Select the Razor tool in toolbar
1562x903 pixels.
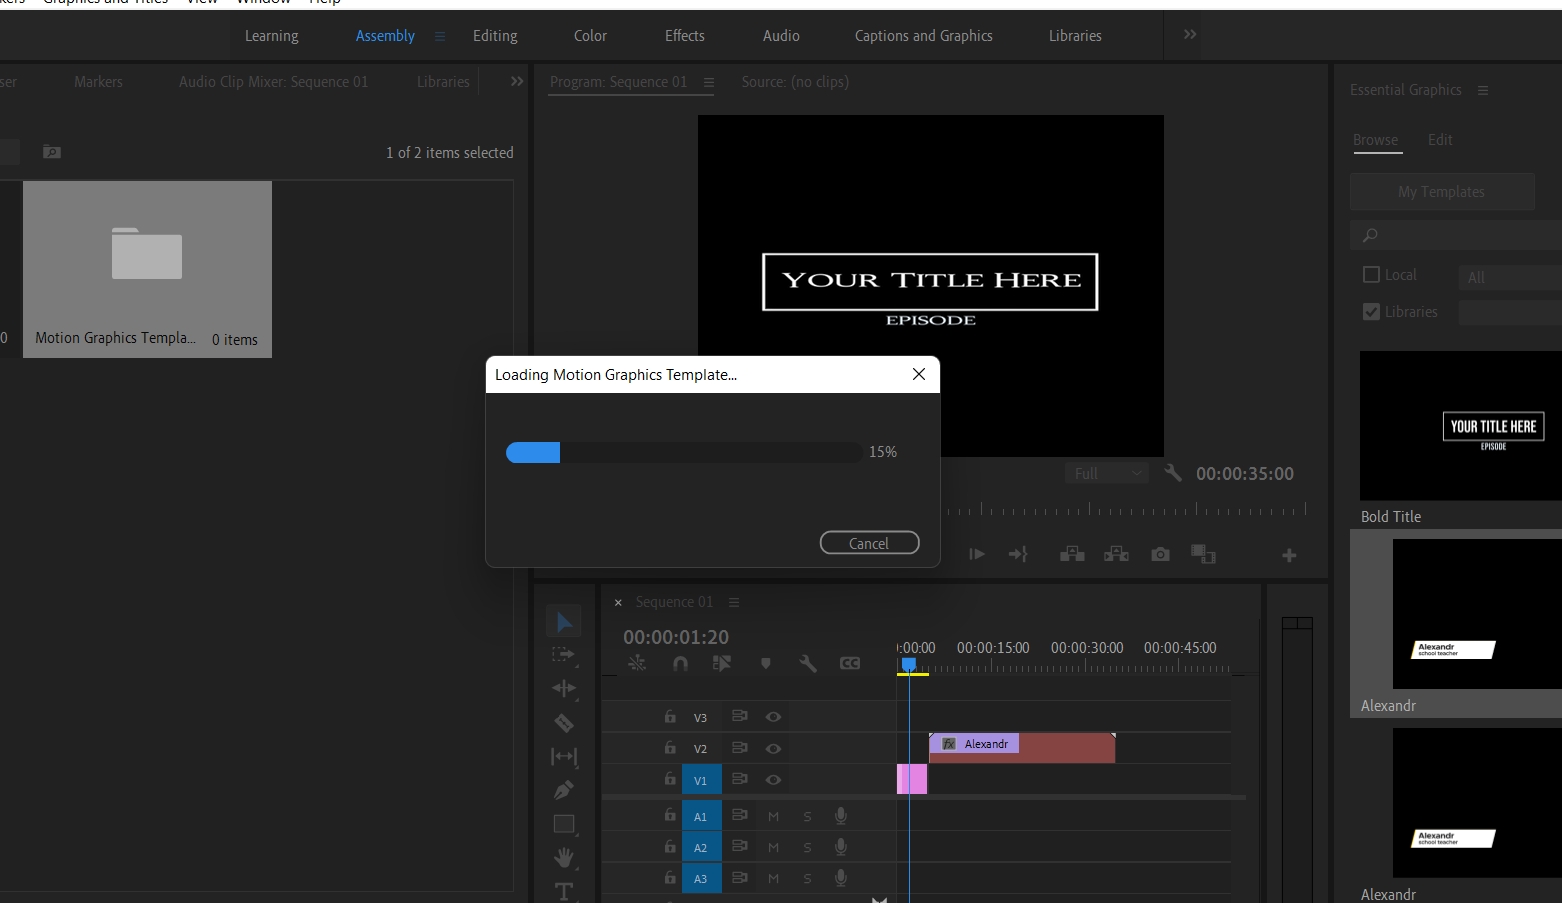coord(564,723)
